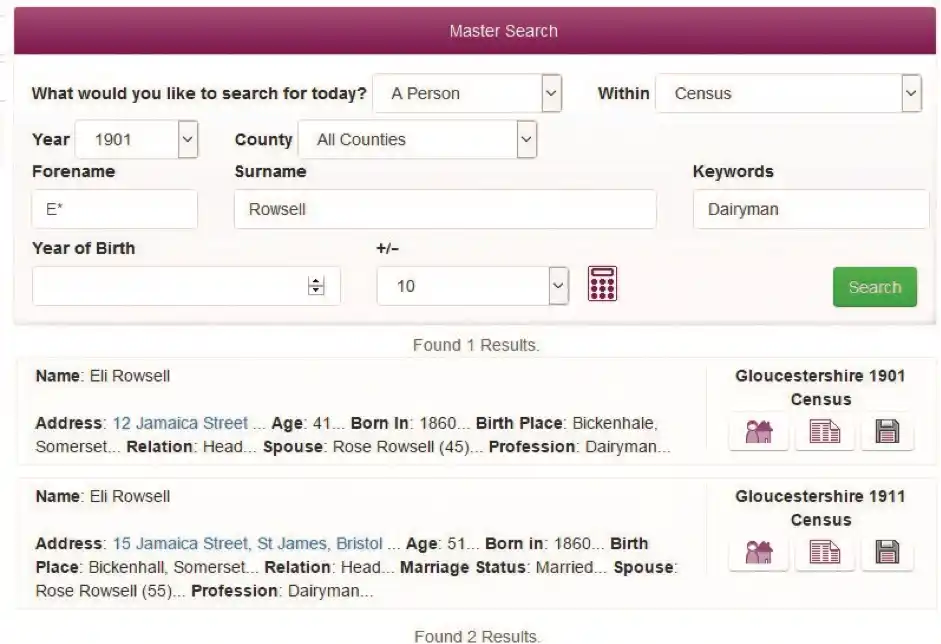Expand the All Counties dropdown
The width and height of the screenshot is (941, 644).
coord(417,140)
